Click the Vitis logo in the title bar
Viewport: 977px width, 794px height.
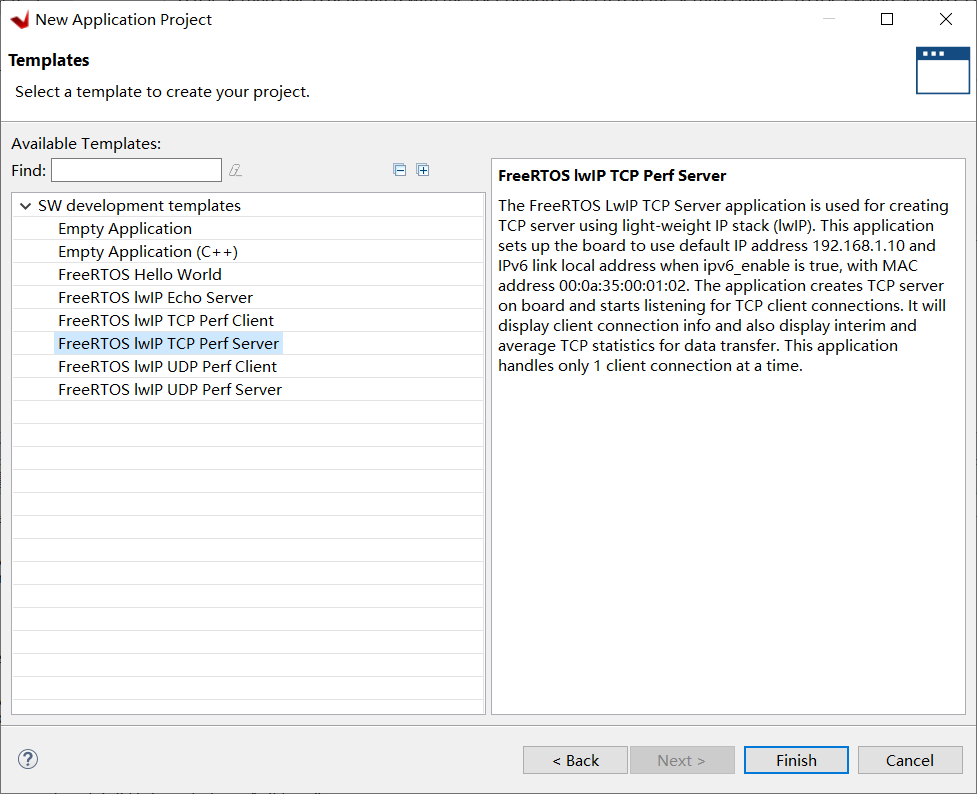click(x=20, y=20)
